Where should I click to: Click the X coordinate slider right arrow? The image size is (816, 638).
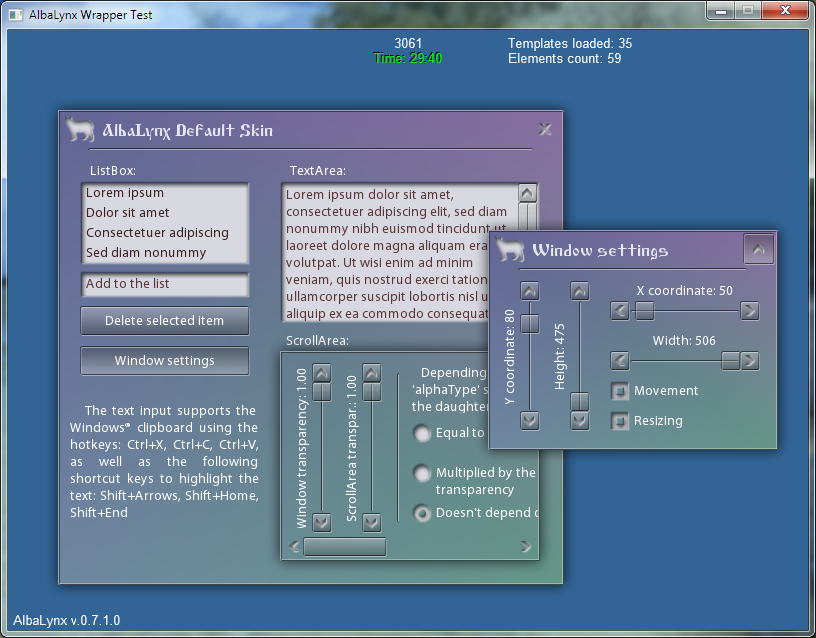[750, 311]
